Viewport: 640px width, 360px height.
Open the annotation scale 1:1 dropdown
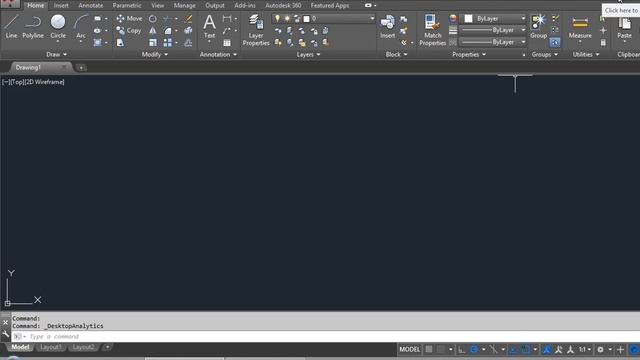click(584, 349)
